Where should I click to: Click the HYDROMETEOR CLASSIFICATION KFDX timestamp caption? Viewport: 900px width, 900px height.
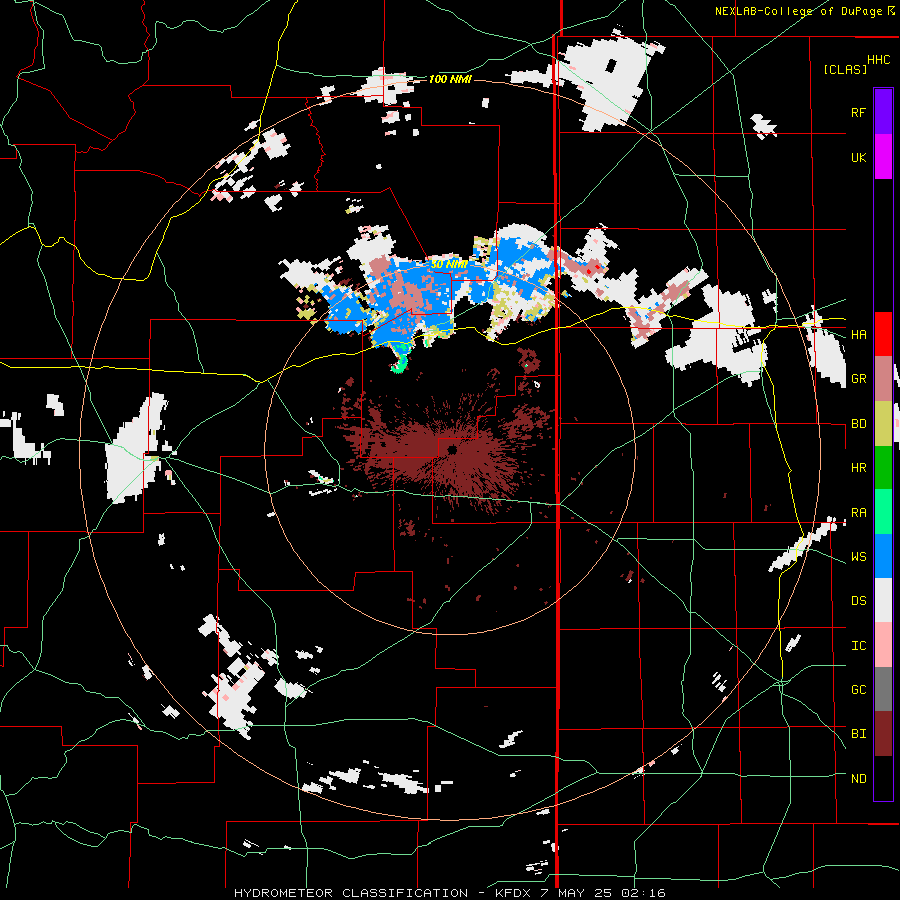(x=449, y=893)
